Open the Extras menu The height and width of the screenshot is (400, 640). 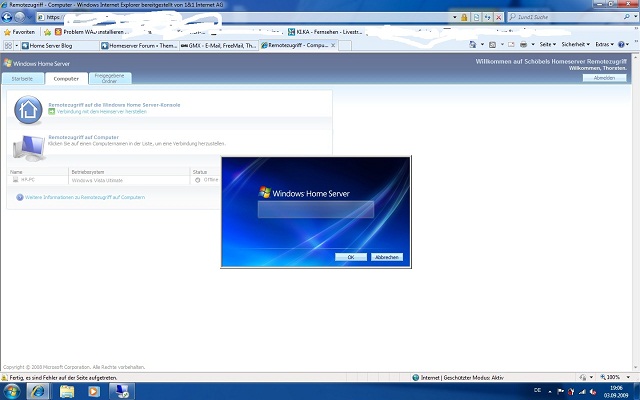pyautogui.click(x=604, y=44)
